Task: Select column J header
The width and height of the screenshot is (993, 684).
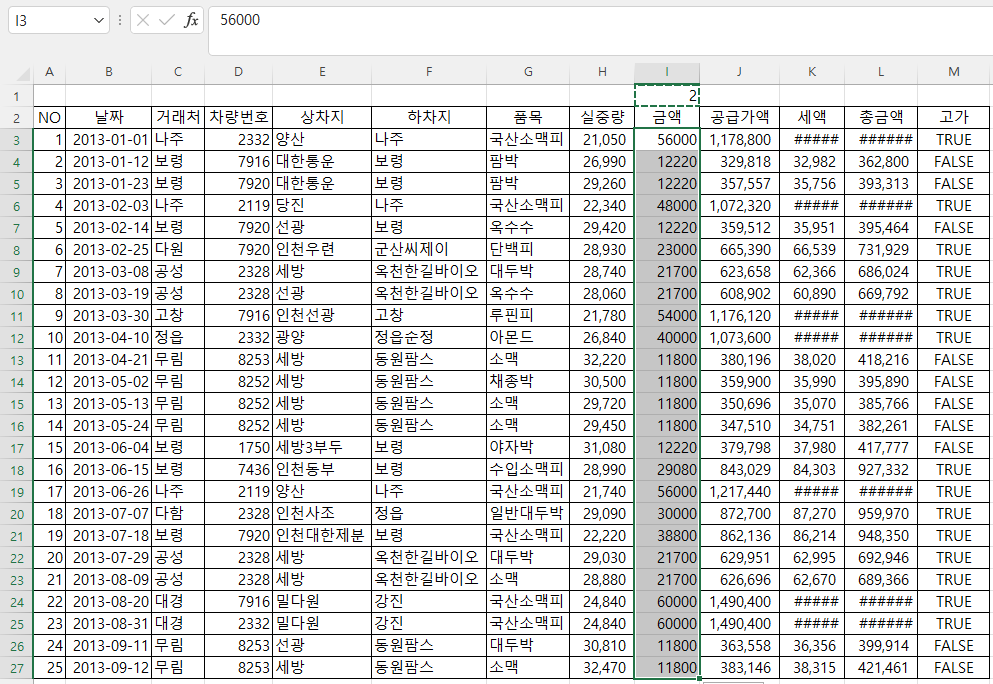Action: (739, 72)
